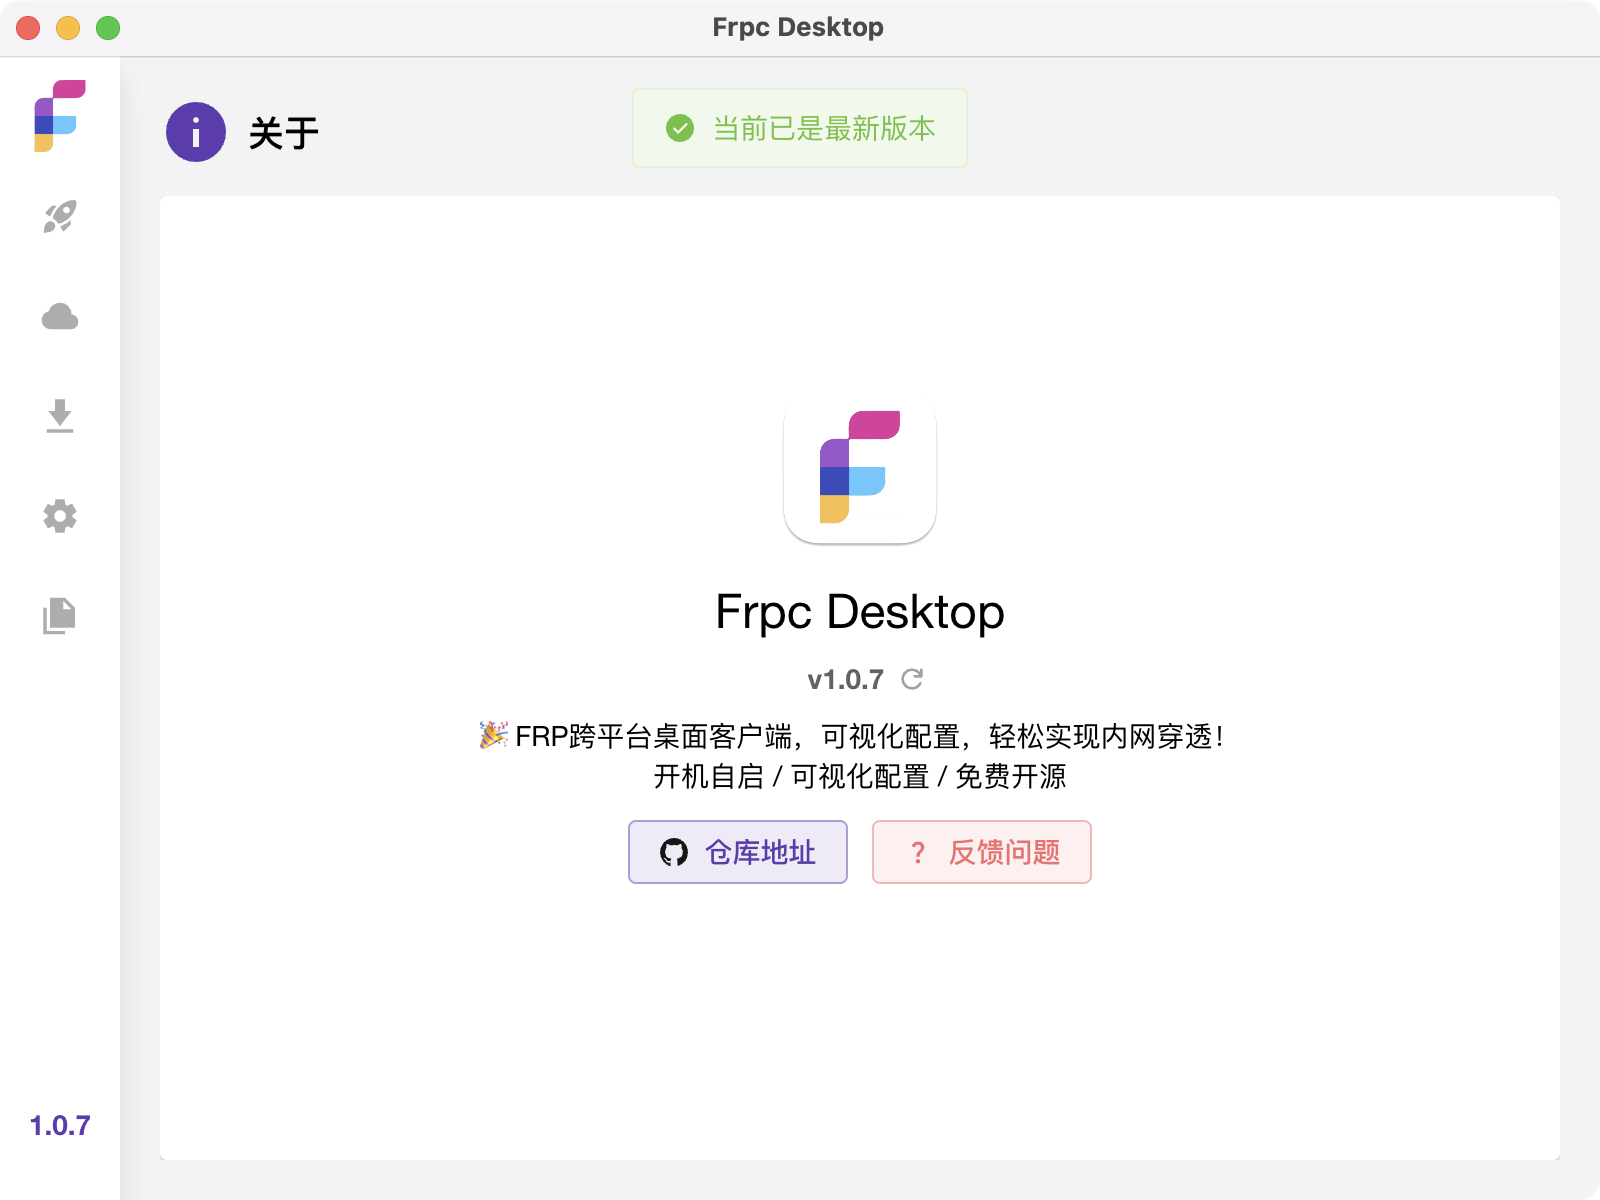
Task: Click the 关于 page heading
Action: [x=284, y=133]
